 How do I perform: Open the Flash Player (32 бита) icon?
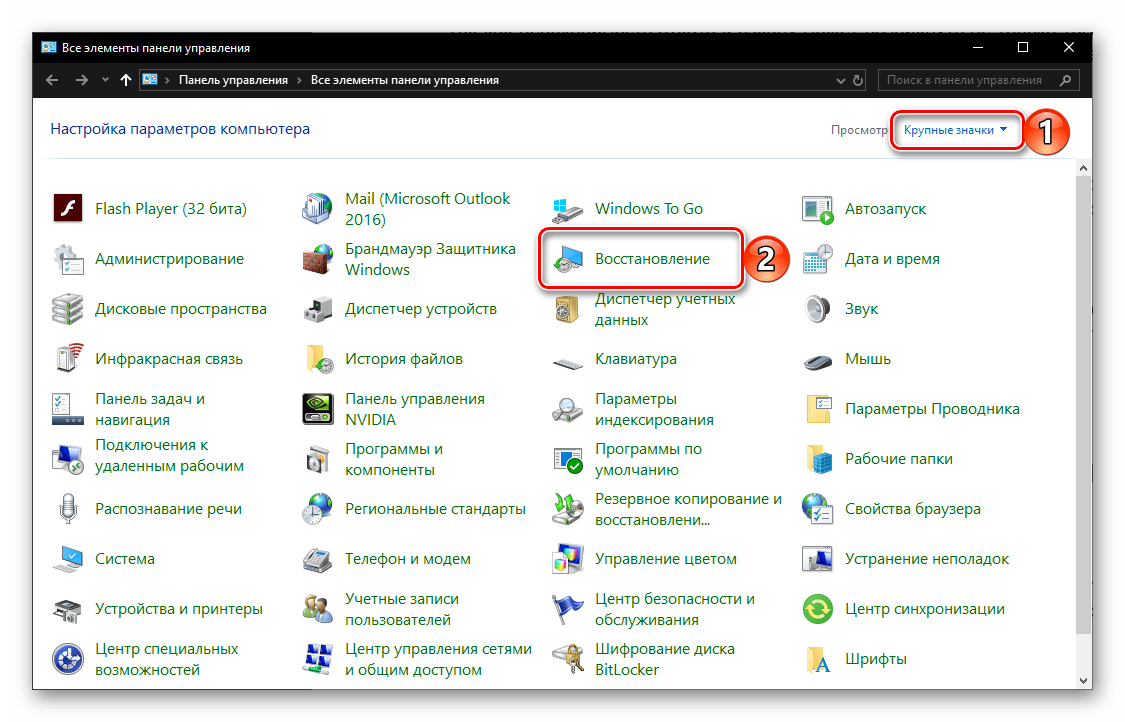click(x=68, y=209)
